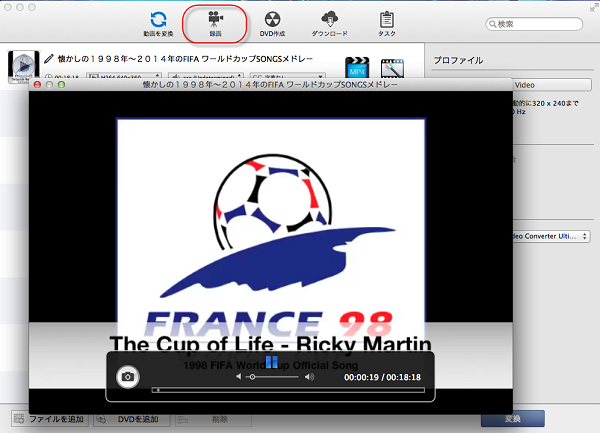Click the volume slider track
The height and width of the screenshot is (433, 600).
click(x=272, y=377)
